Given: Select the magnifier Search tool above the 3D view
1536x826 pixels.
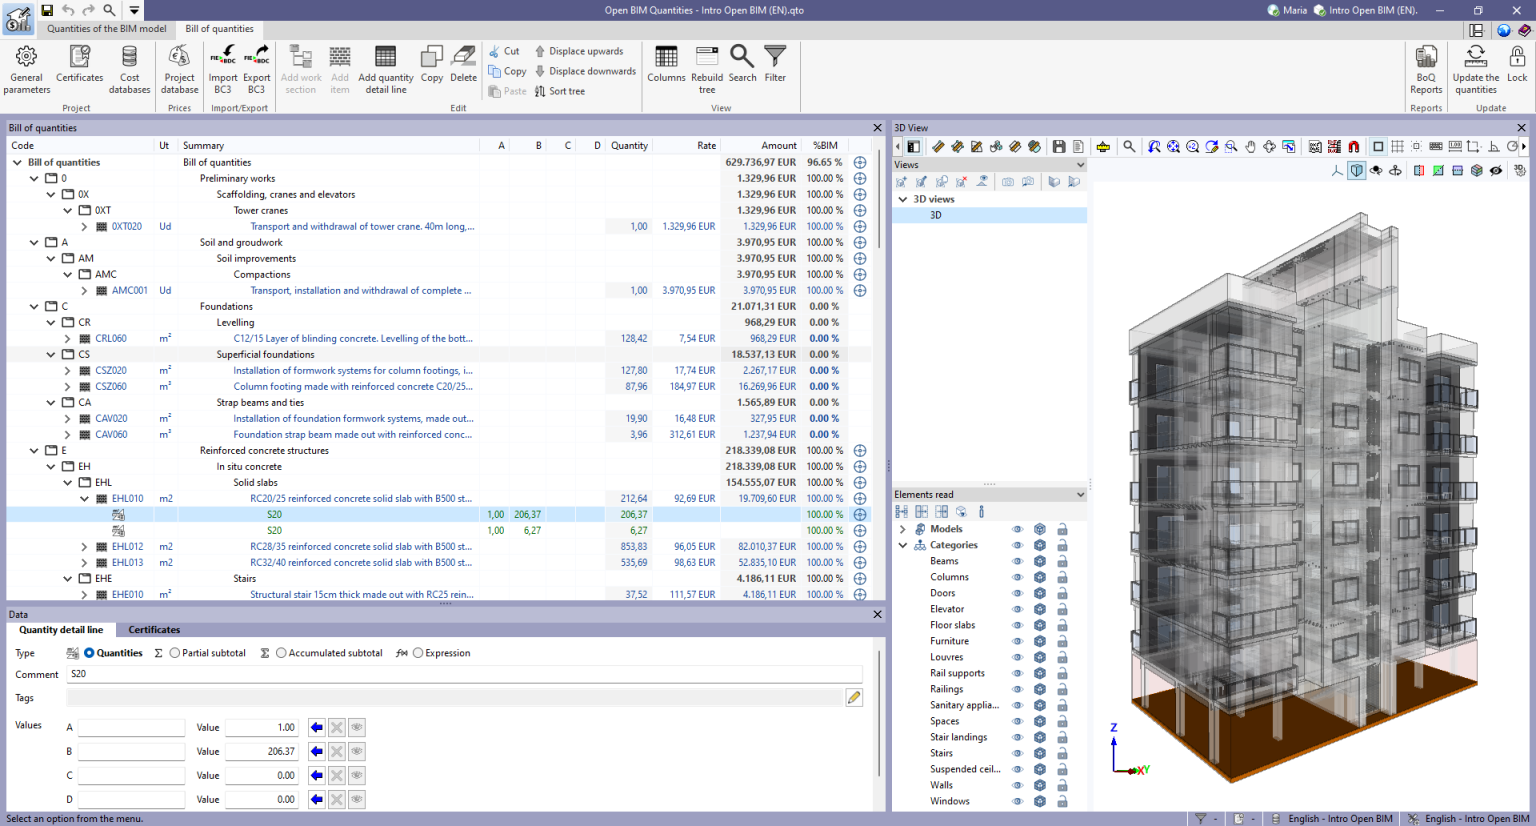Looking at the screenshot, I should (1129, 146).
